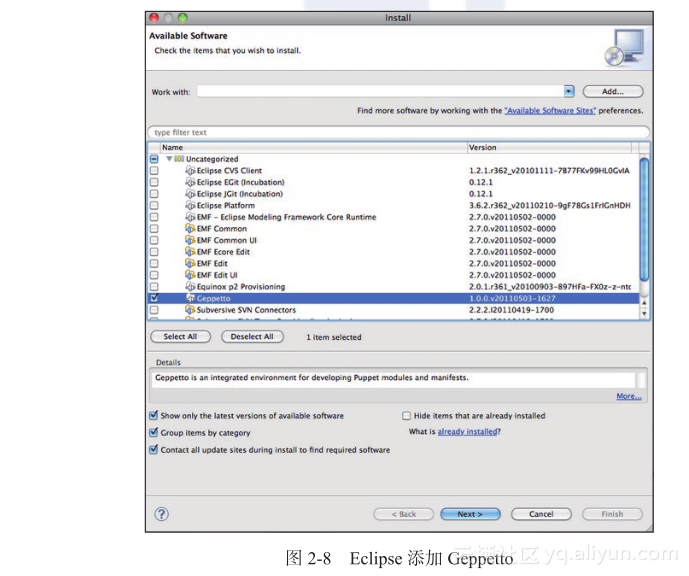
Task: Check the Eclipse Platform checkbox
Action: click(154, 205)
